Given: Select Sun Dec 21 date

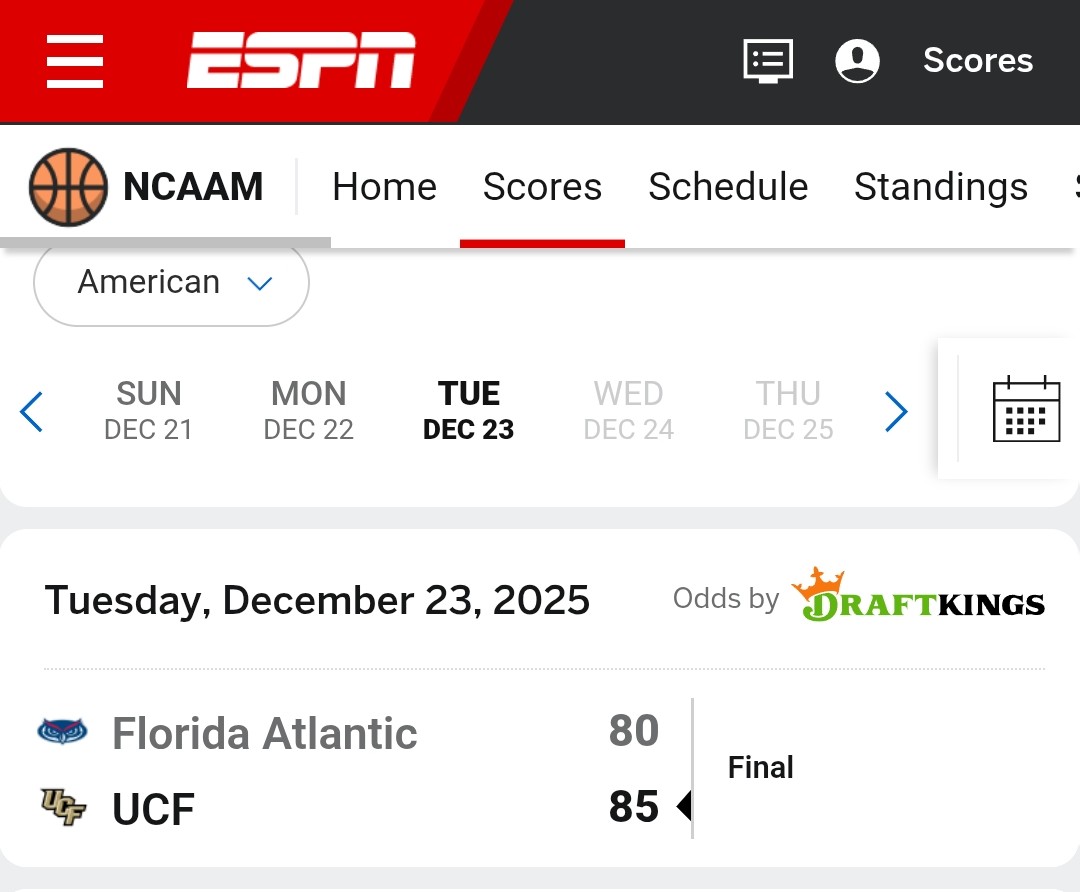Looking at the screenshot, I should 148,410.
